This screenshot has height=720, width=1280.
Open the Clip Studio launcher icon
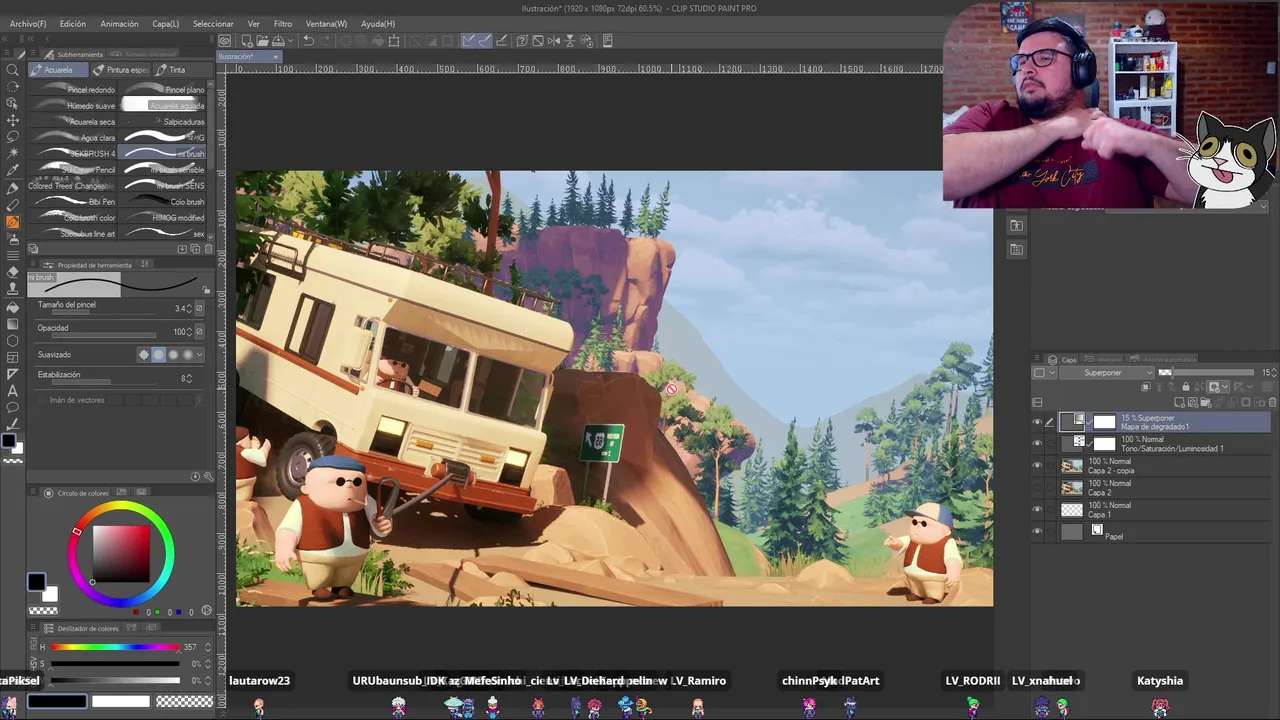(225, 41)
